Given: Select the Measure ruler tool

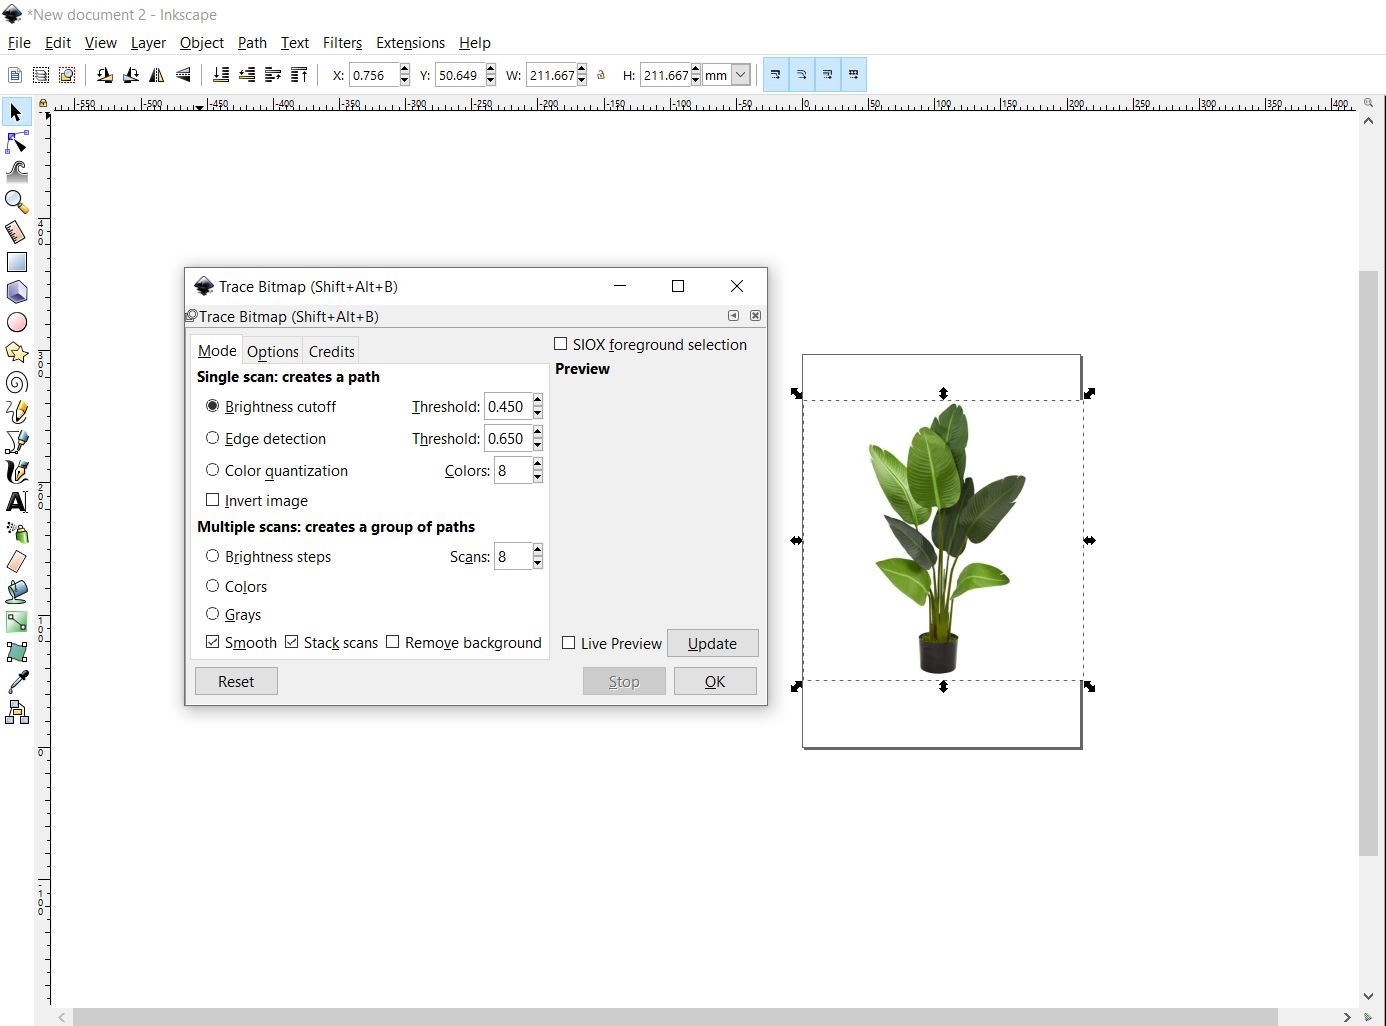Looking at the screenshot, I should pyautogui.click(x=16, y=232).
